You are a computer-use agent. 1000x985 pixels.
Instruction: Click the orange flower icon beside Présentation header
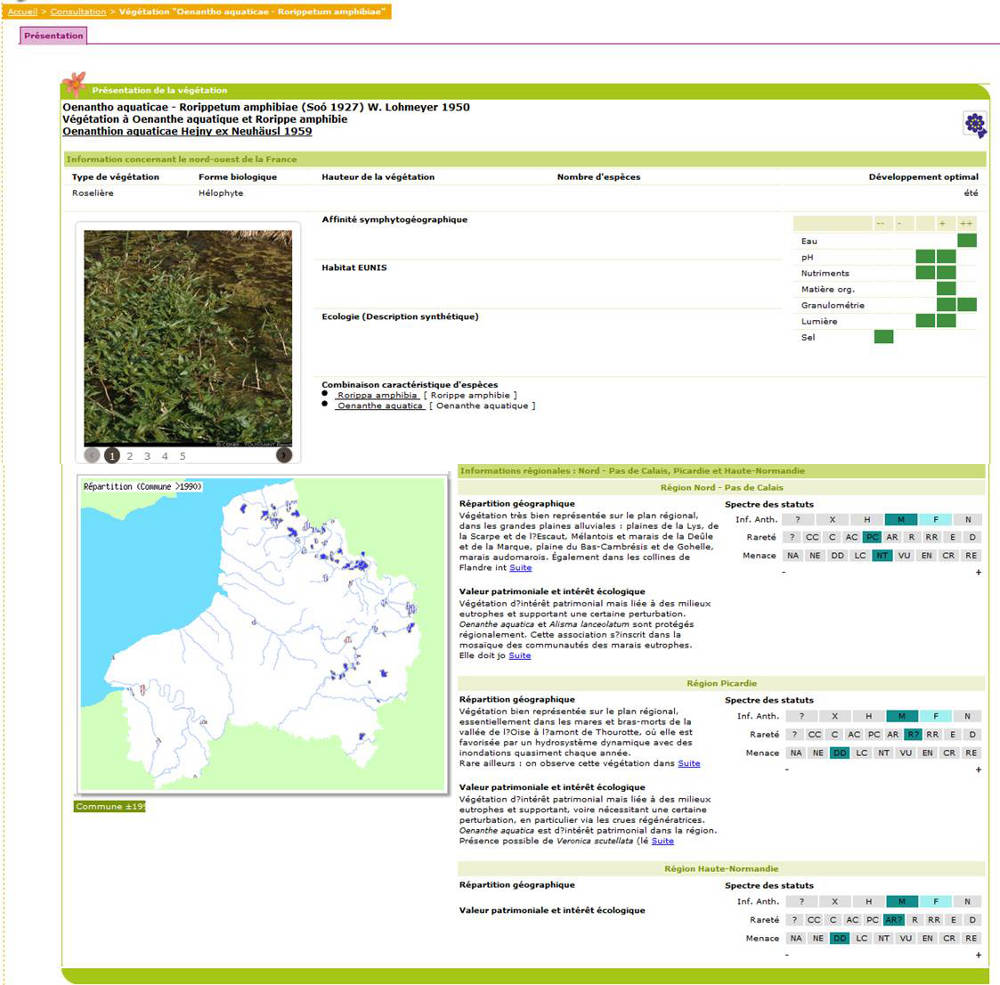coord(74,84)
